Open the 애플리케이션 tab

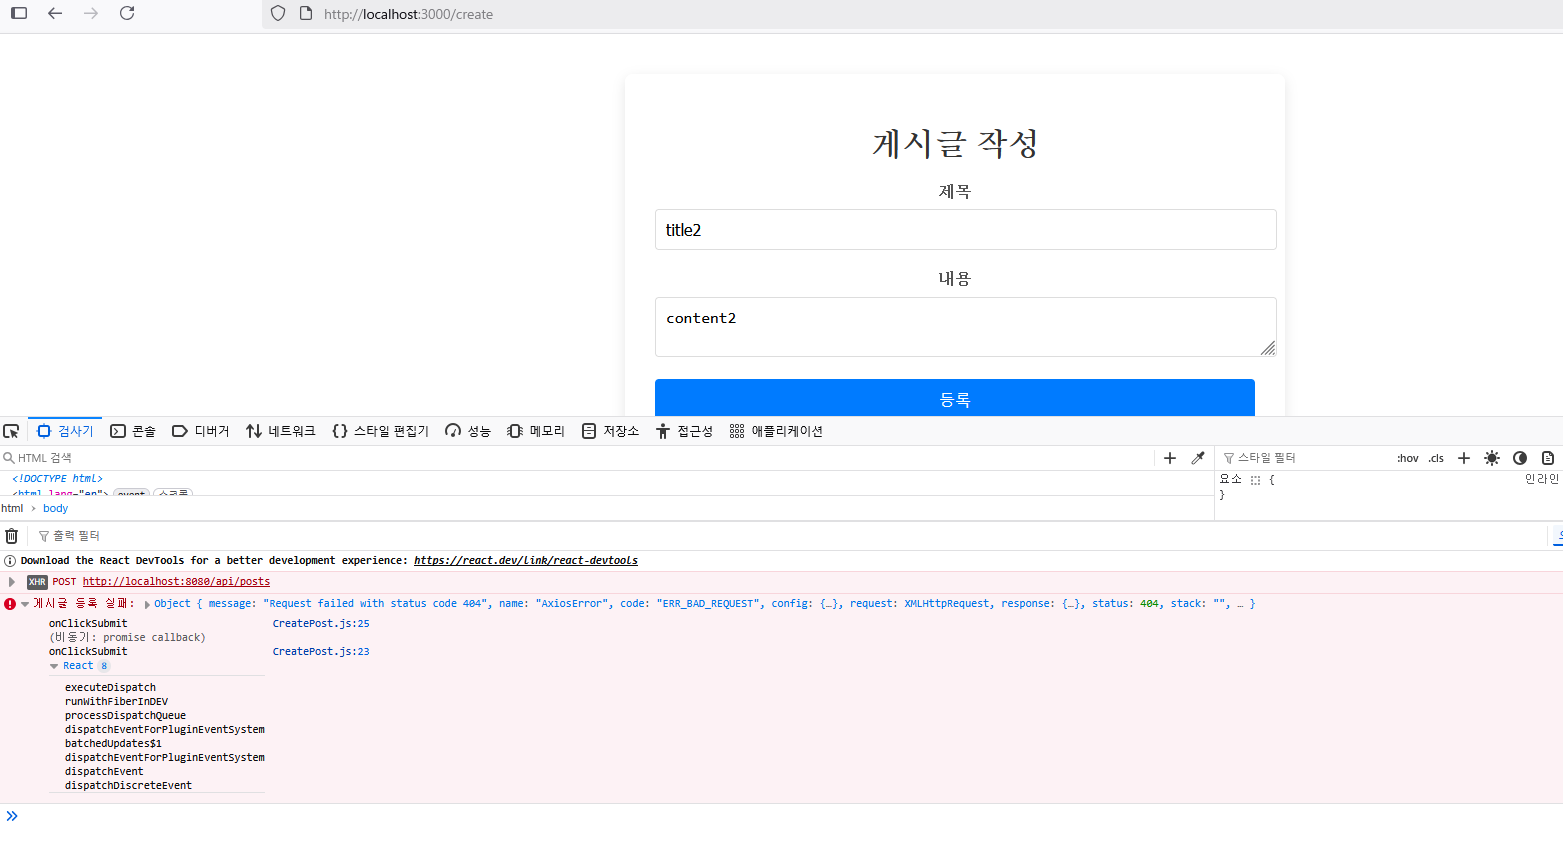point(776,431)
